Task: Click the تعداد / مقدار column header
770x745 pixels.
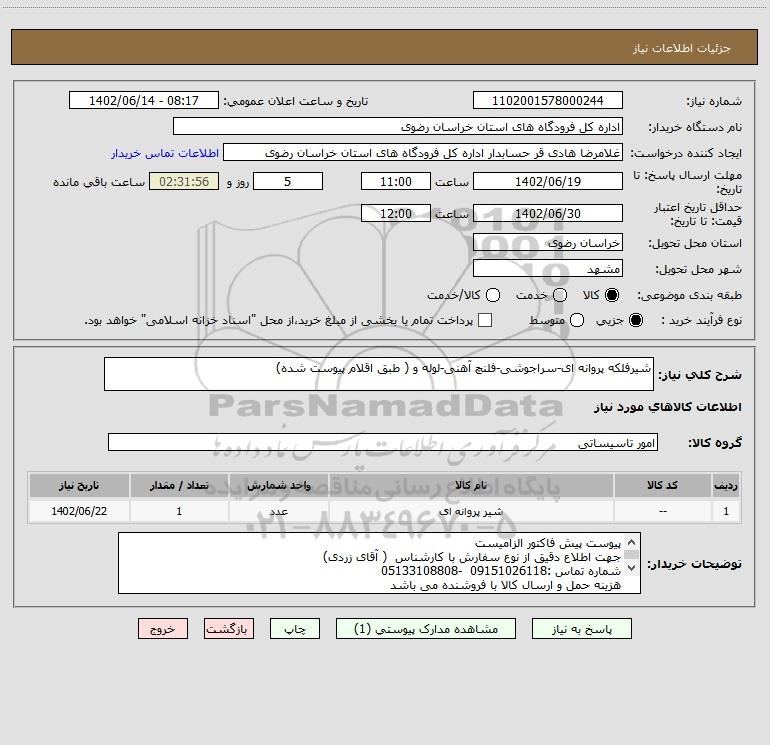Action: 179,485
